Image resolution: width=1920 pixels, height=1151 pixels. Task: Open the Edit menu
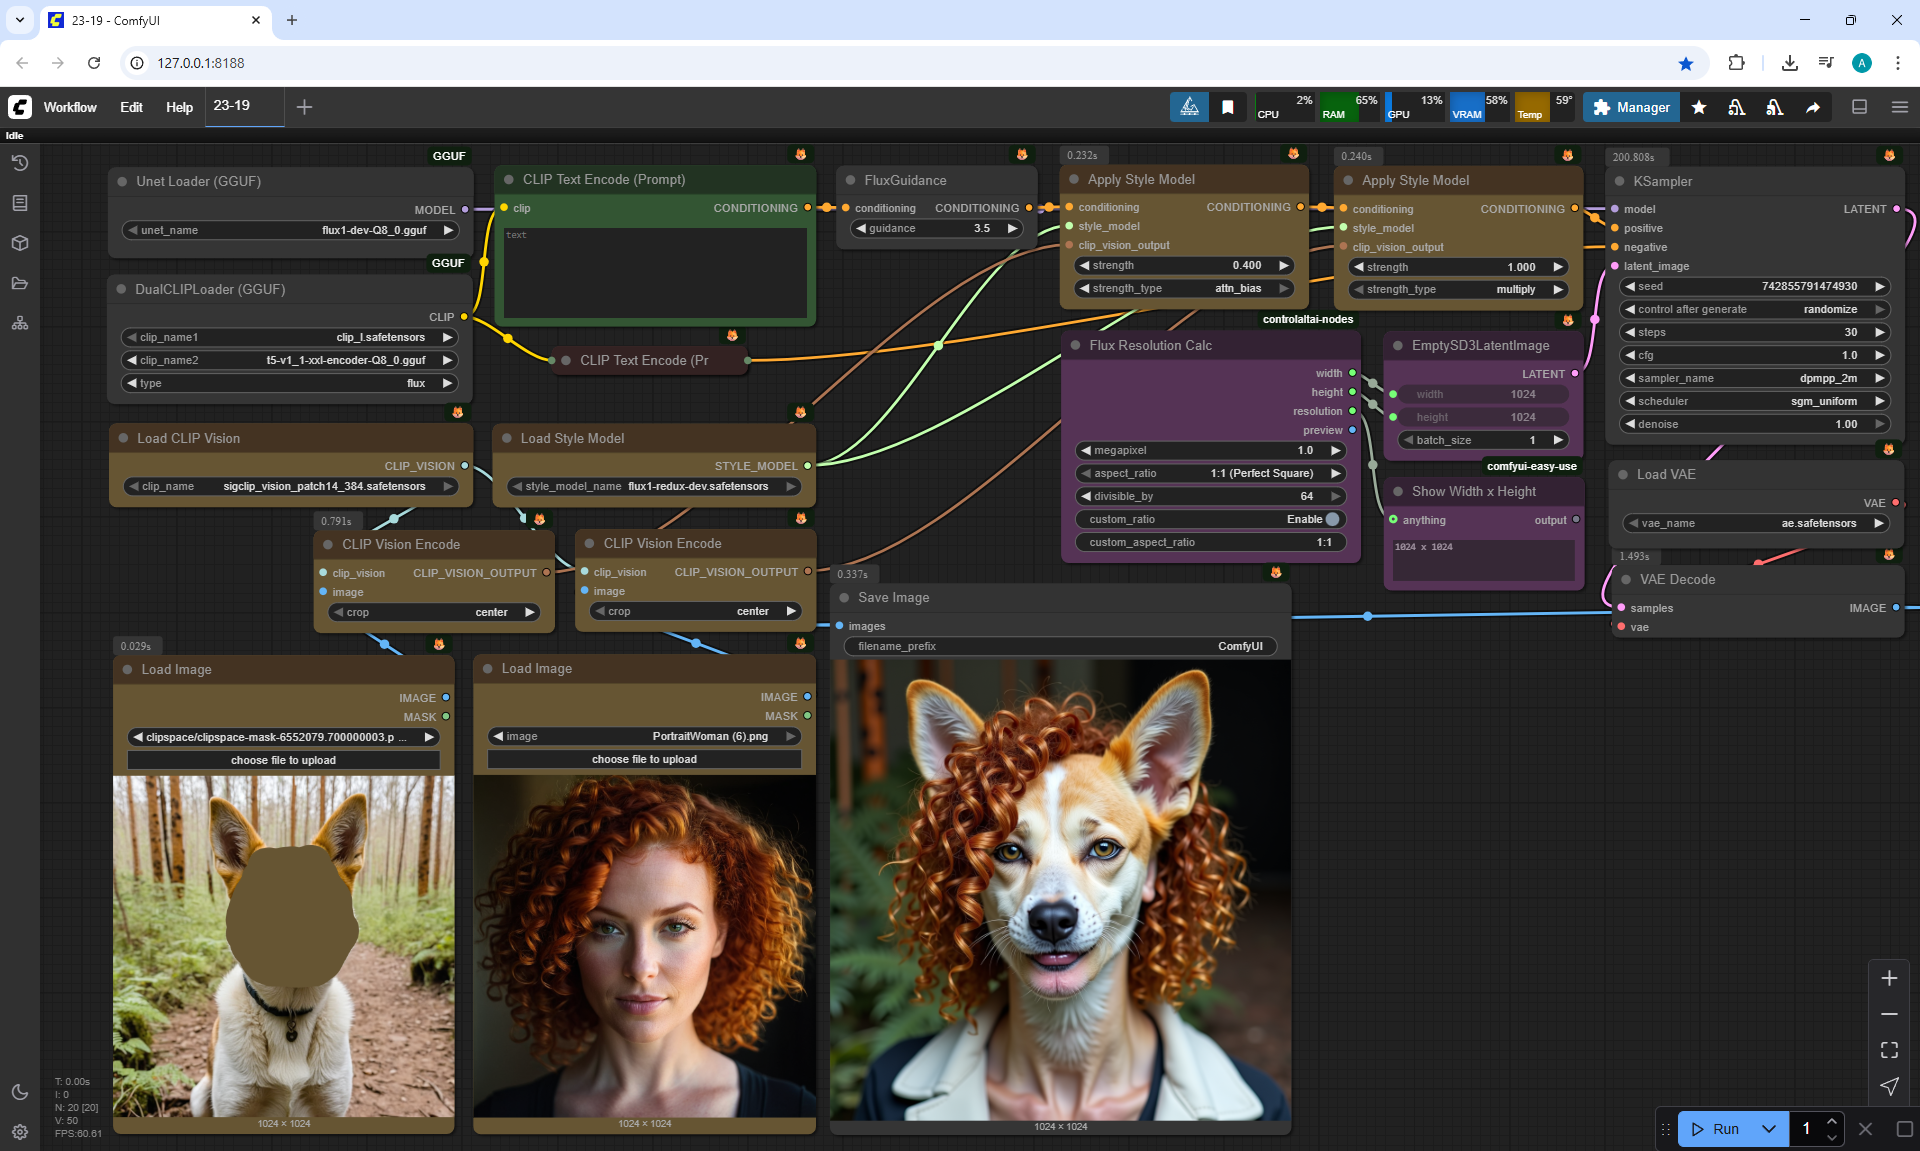point(131,107)
